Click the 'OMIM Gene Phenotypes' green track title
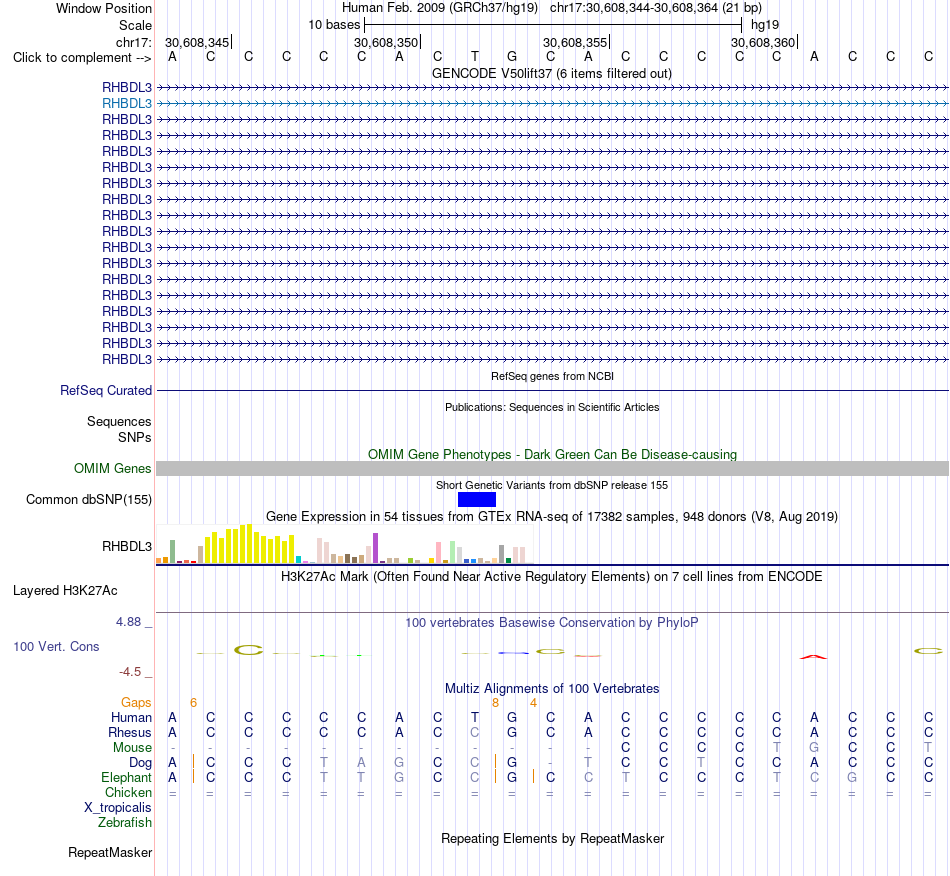The width and height of the screenshot is (950, 876). [552, 454]
